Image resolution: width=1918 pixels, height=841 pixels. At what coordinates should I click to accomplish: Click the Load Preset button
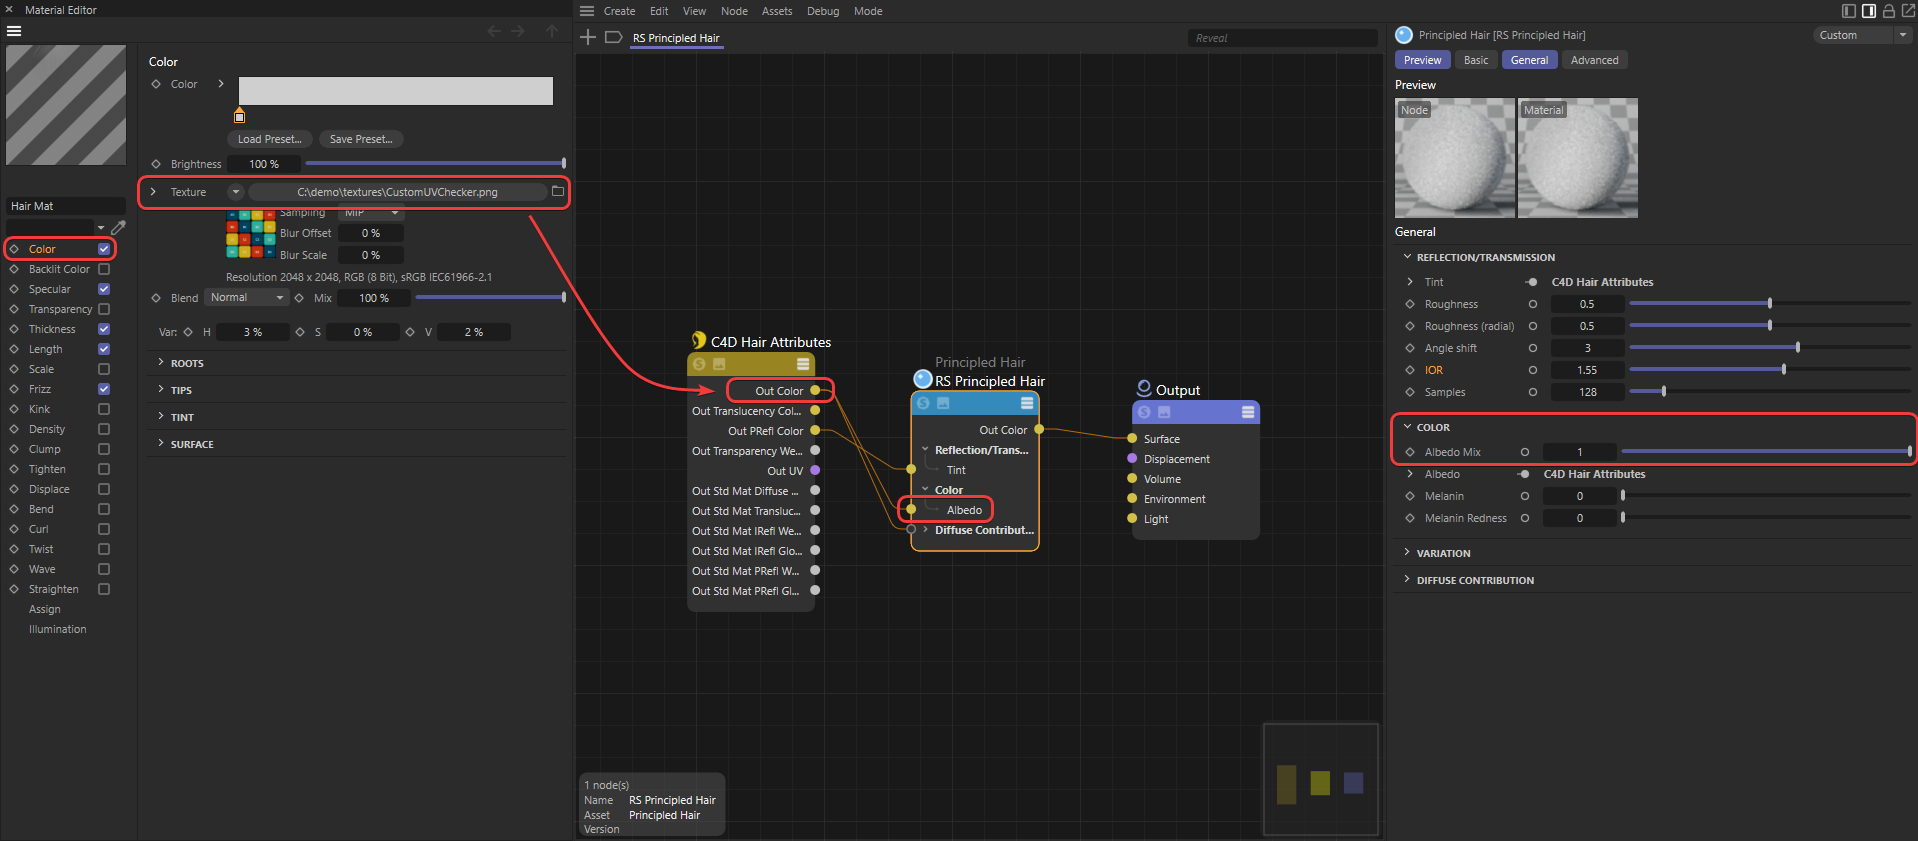[269, 139]
